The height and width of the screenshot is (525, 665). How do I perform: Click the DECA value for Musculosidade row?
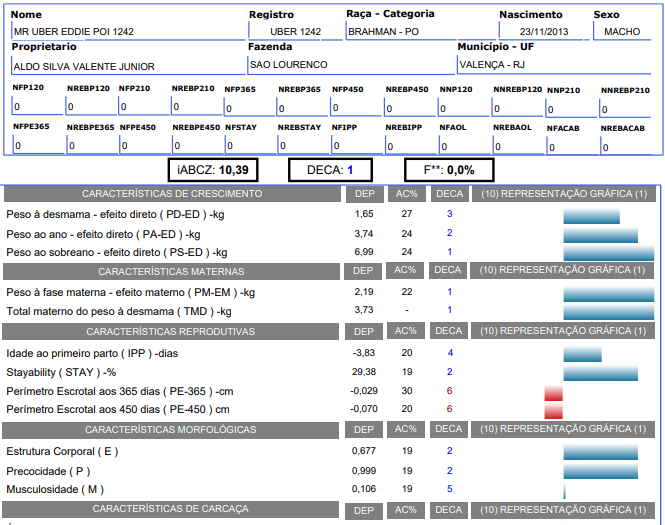pyautogui.click(x=450, y=489)
